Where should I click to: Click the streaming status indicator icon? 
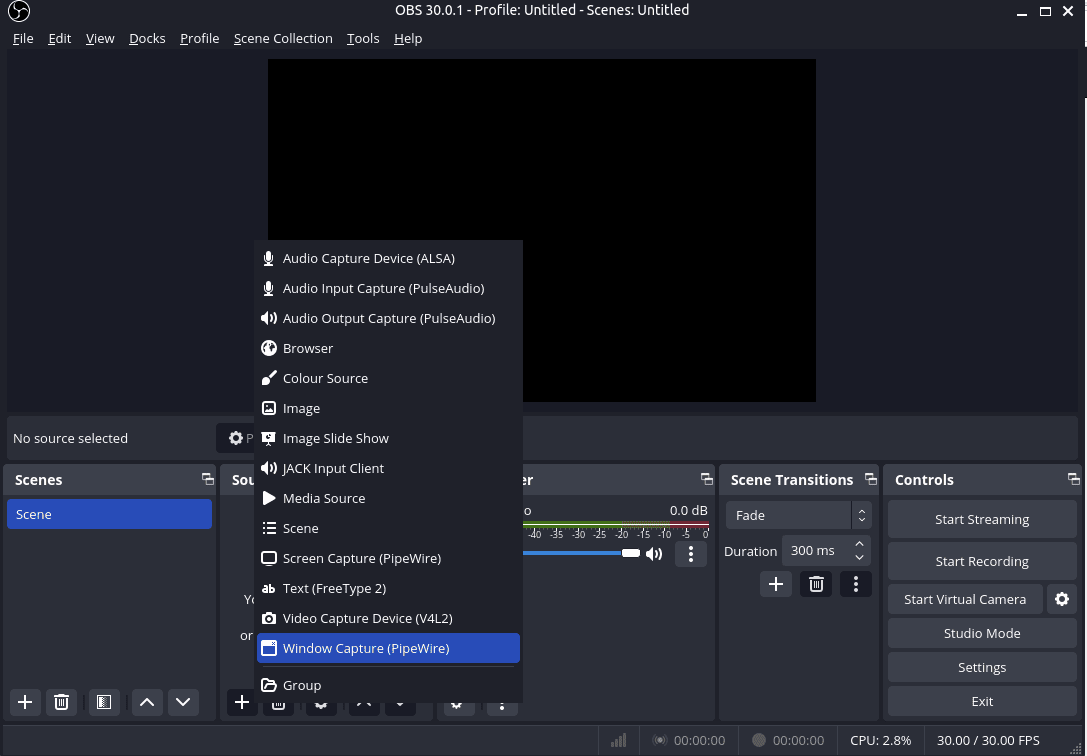tap(660, 741)
